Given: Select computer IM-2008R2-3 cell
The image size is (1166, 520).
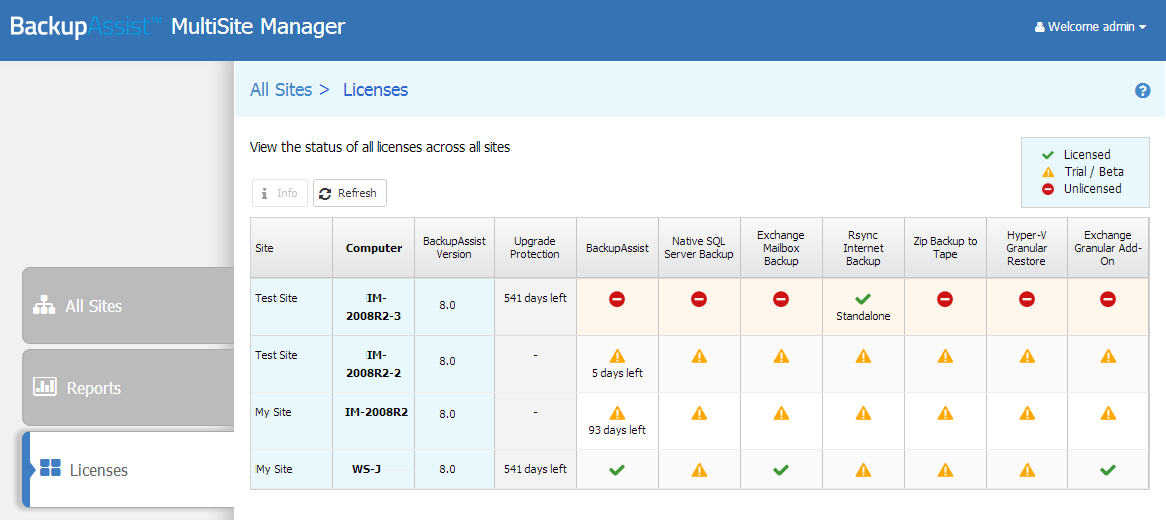Looking at the screenshot, I should [373, 307].
